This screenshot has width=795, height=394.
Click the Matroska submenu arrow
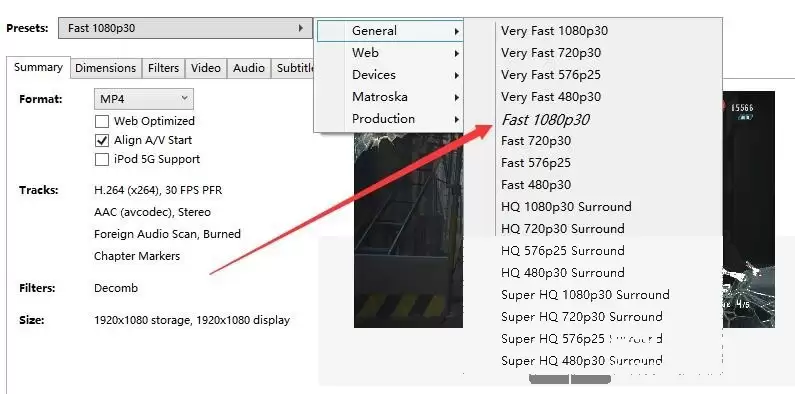pos(456,97)
